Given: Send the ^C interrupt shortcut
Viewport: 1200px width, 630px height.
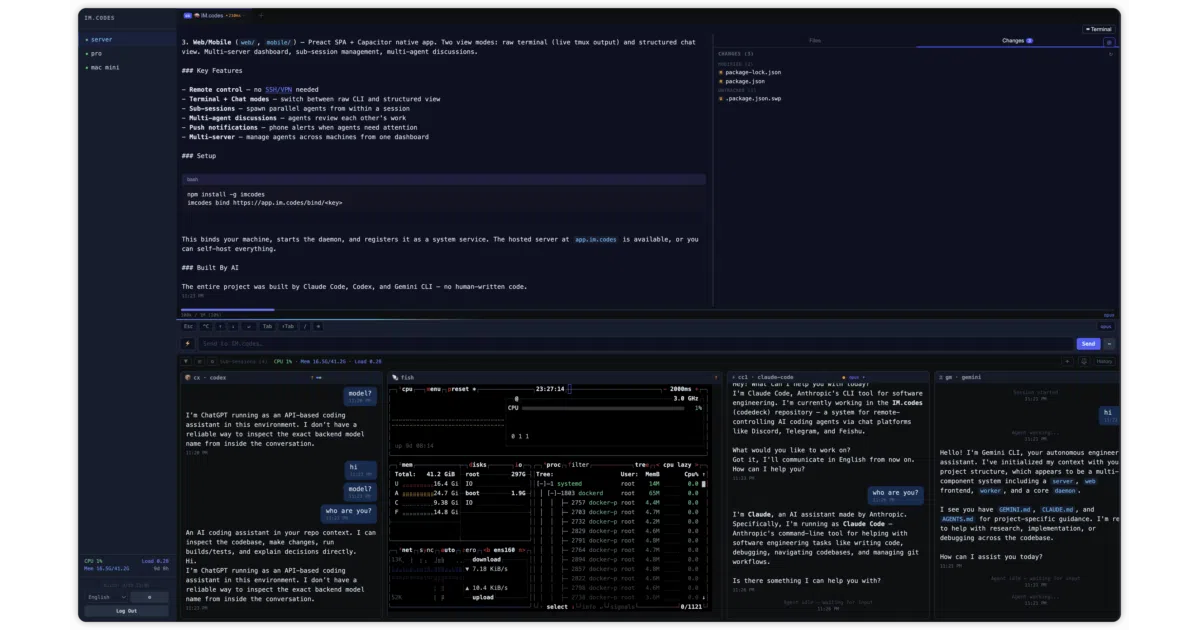Looking at the screenshot, I should pos(207,326).
